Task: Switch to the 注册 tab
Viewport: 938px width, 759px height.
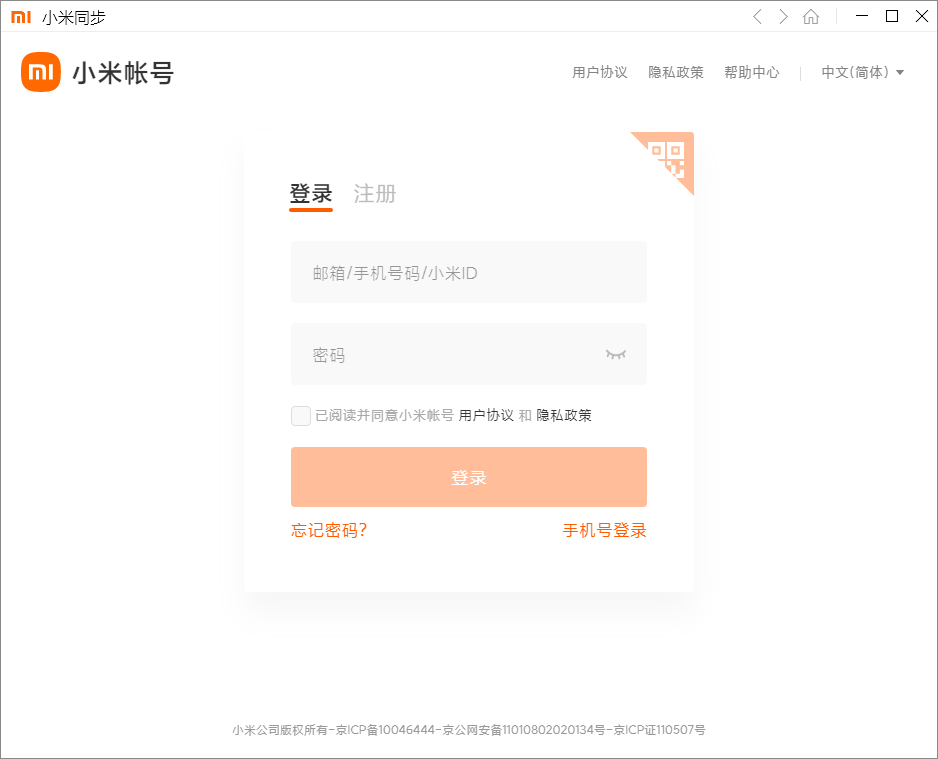Action: [x=375, y=194]
